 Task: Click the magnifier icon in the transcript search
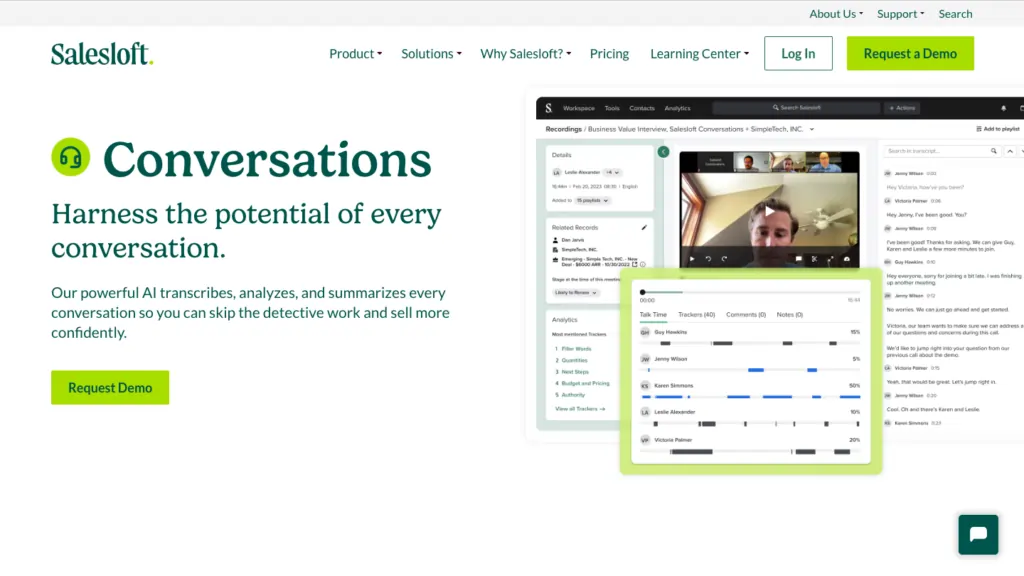pyautogui.click(x=993, y=151)
